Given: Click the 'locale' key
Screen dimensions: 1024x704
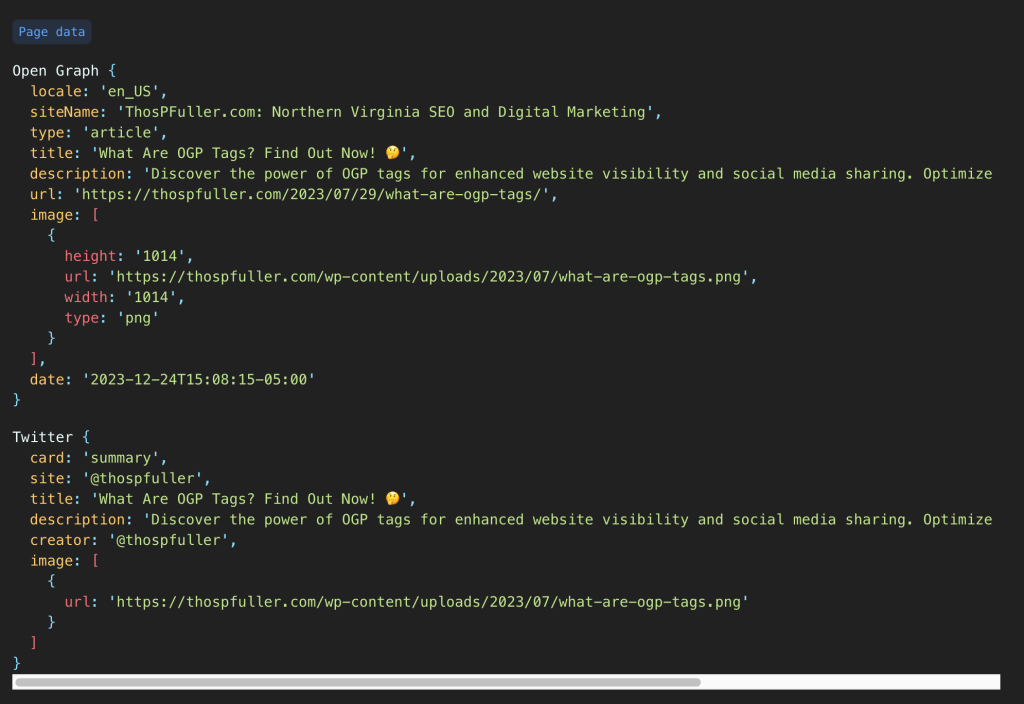Looking at the screenshot, I should 56,91.
